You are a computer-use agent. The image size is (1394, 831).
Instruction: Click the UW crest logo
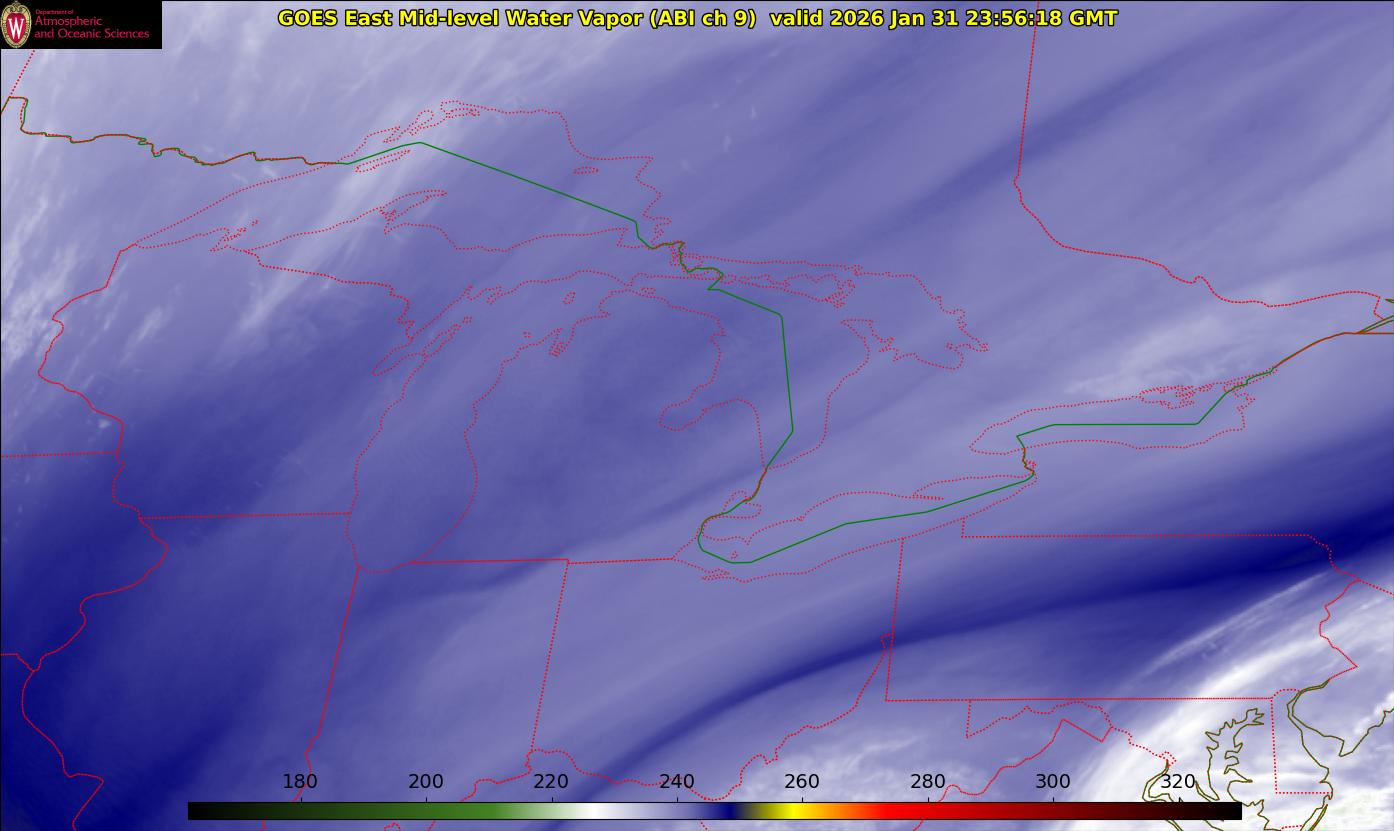pyautogui.click(x=16, y=25)
